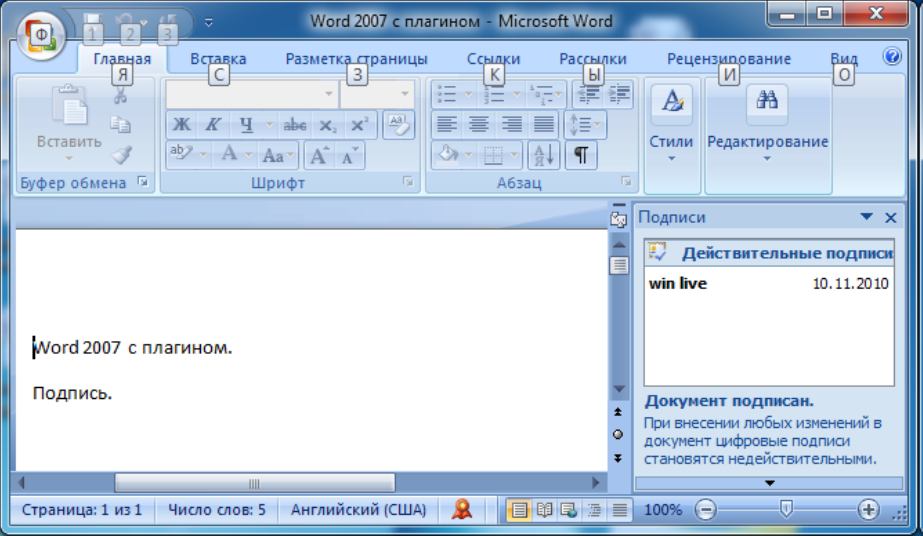Click the numbered list icon
Image resolution: width=923 pixels, height=536 pixels.
(493, 94)
